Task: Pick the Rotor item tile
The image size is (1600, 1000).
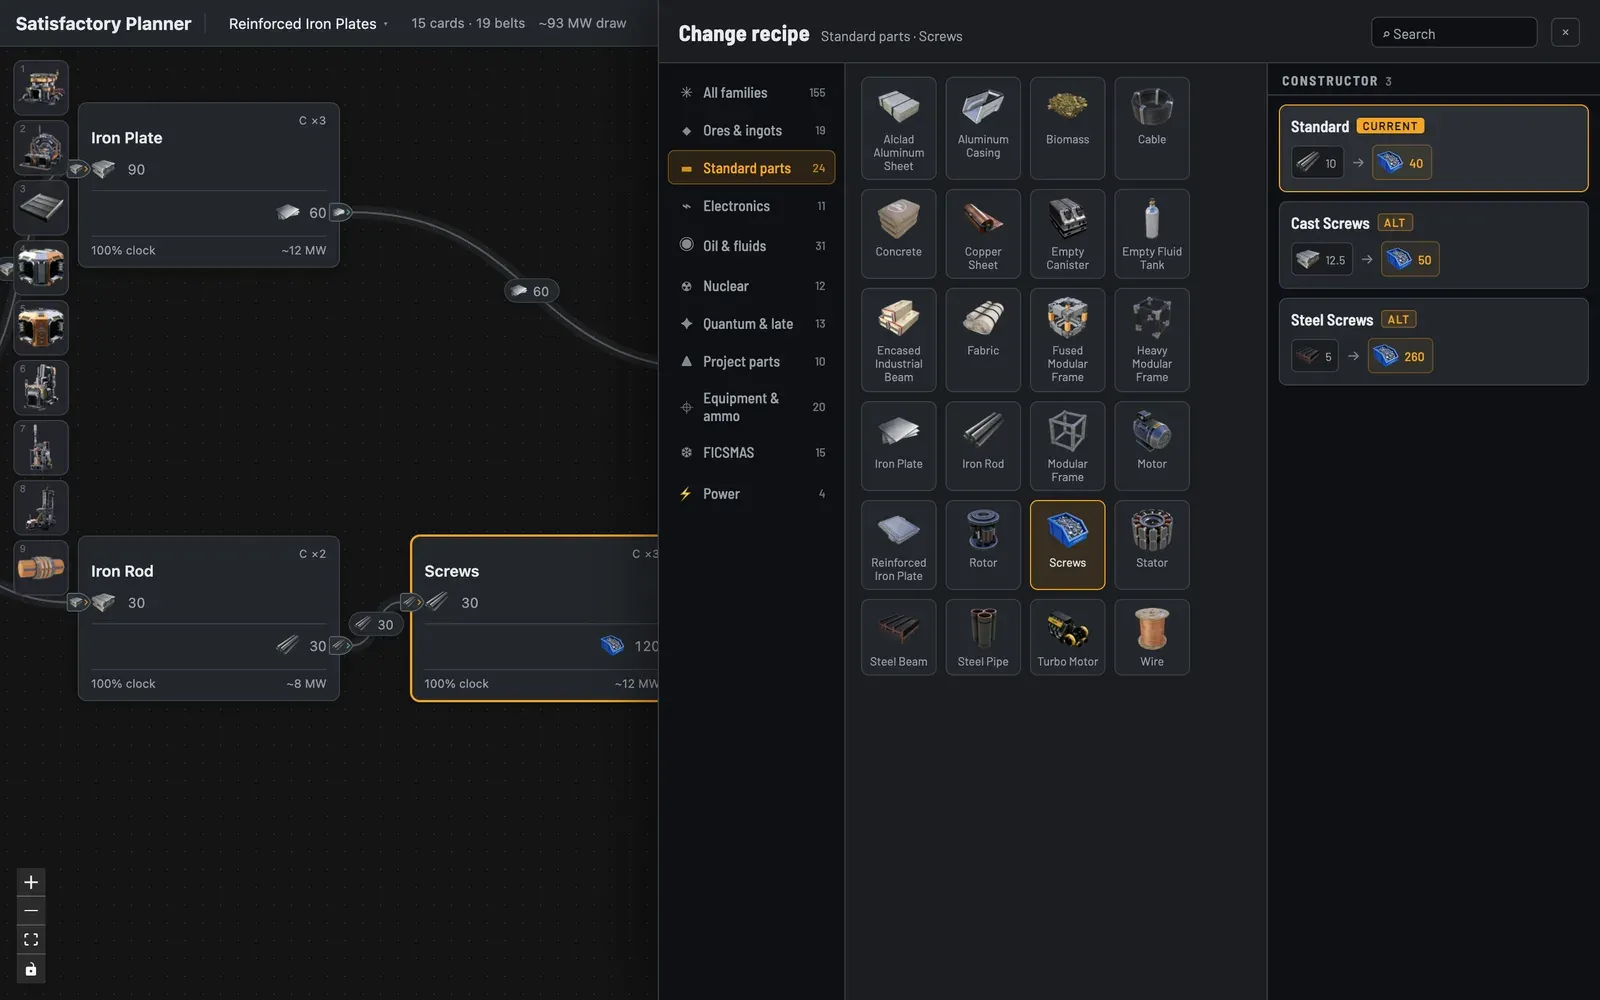Action: pos(983,545)
